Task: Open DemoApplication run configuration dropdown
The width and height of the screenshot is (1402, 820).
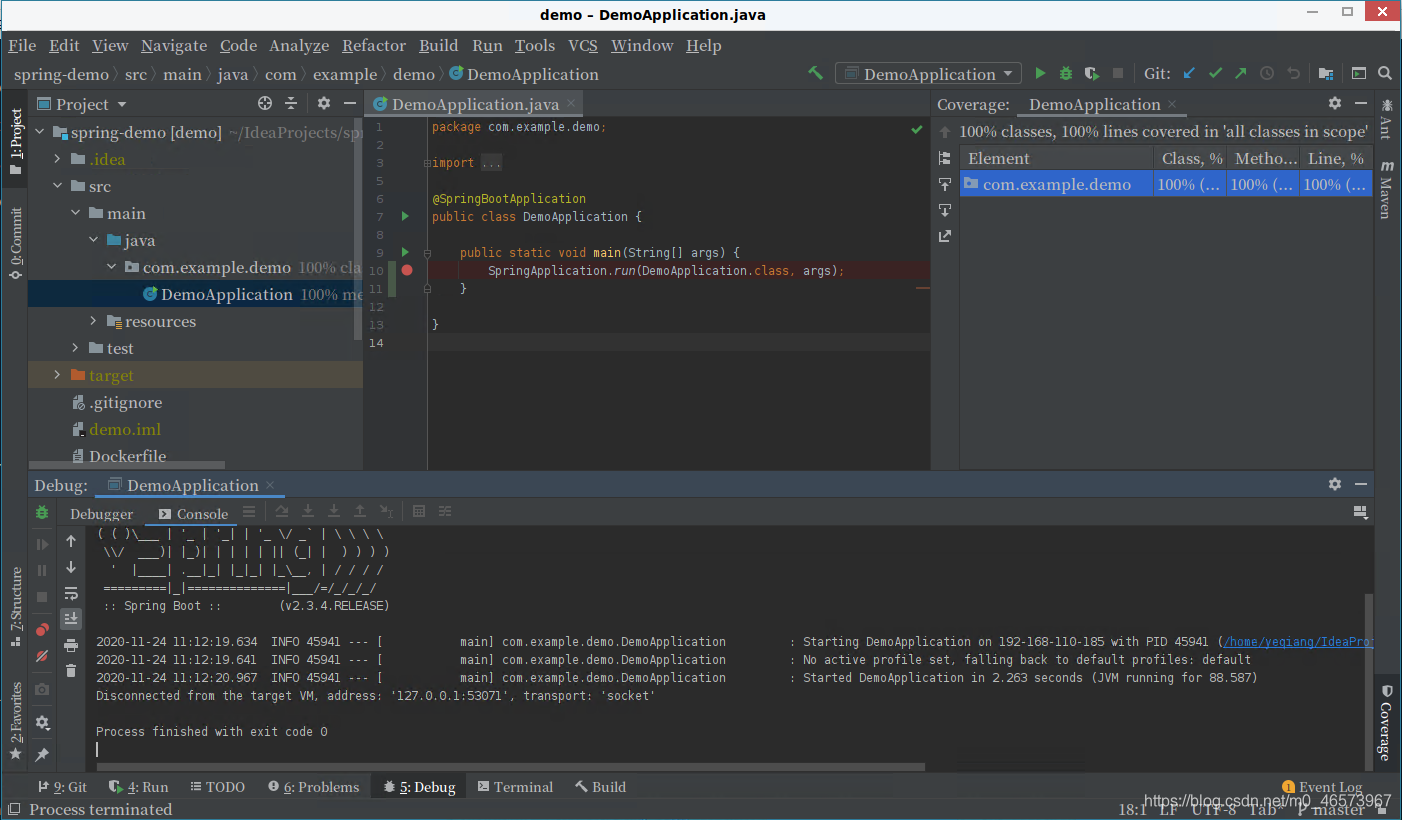Action: [x=928, y=74]
